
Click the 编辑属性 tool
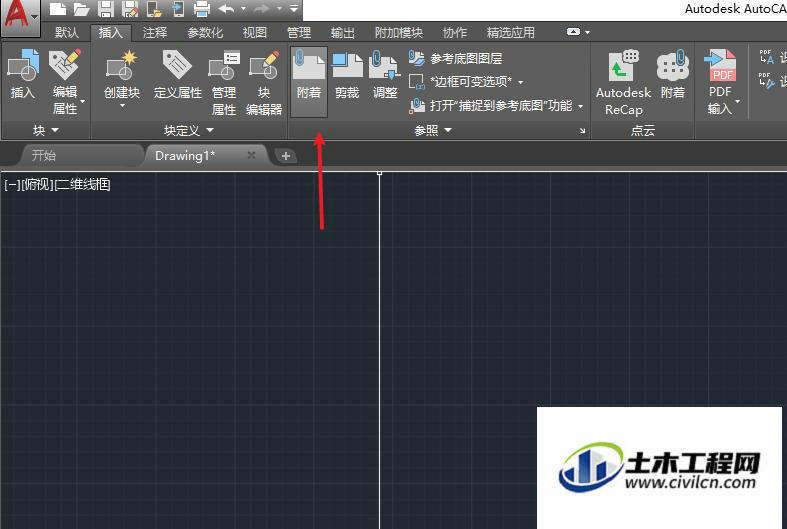(x=65, y=82)
